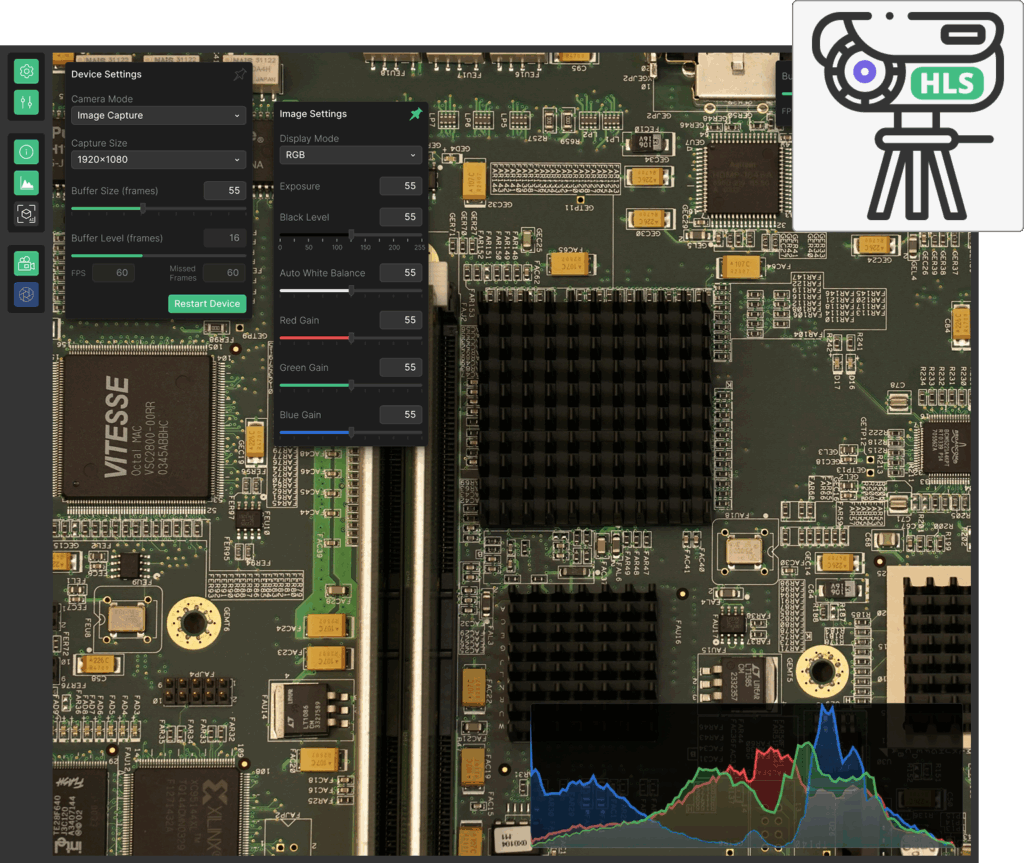Expand the Camera Mode dropdown
Image resolution: width=1024 pixels, height=863 pixels.
click(159, 116)
